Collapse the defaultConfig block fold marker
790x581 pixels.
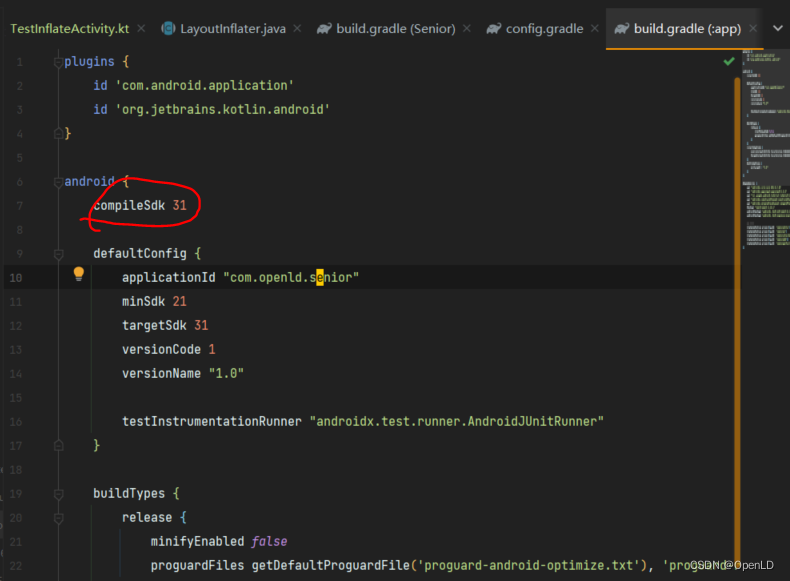(58, 254)
